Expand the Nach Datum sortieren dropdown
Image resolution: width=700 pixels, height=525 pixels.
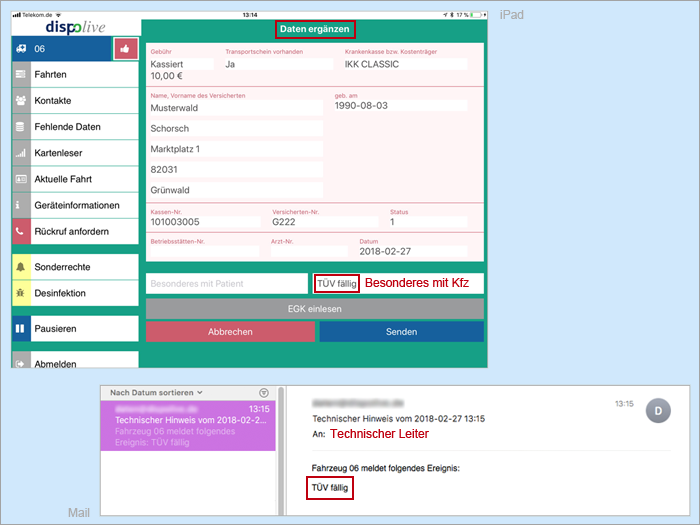click(x=156, y=392)
